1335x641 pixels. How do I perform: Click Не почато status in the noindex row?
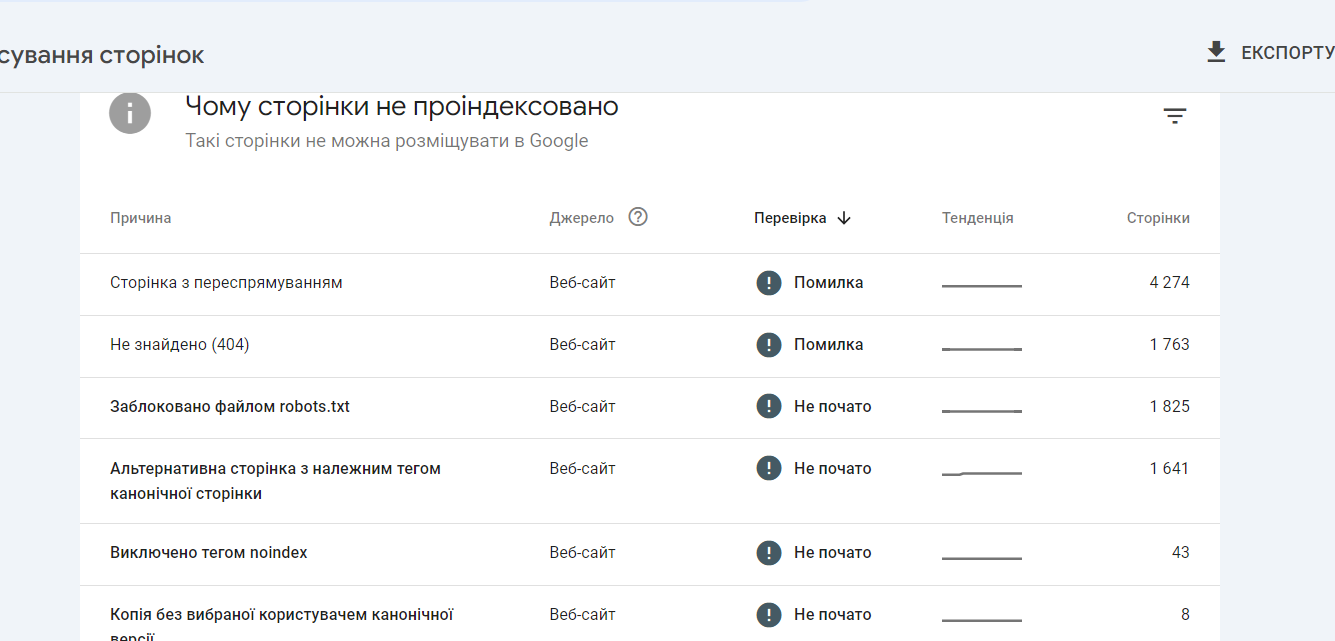[832, 553]
